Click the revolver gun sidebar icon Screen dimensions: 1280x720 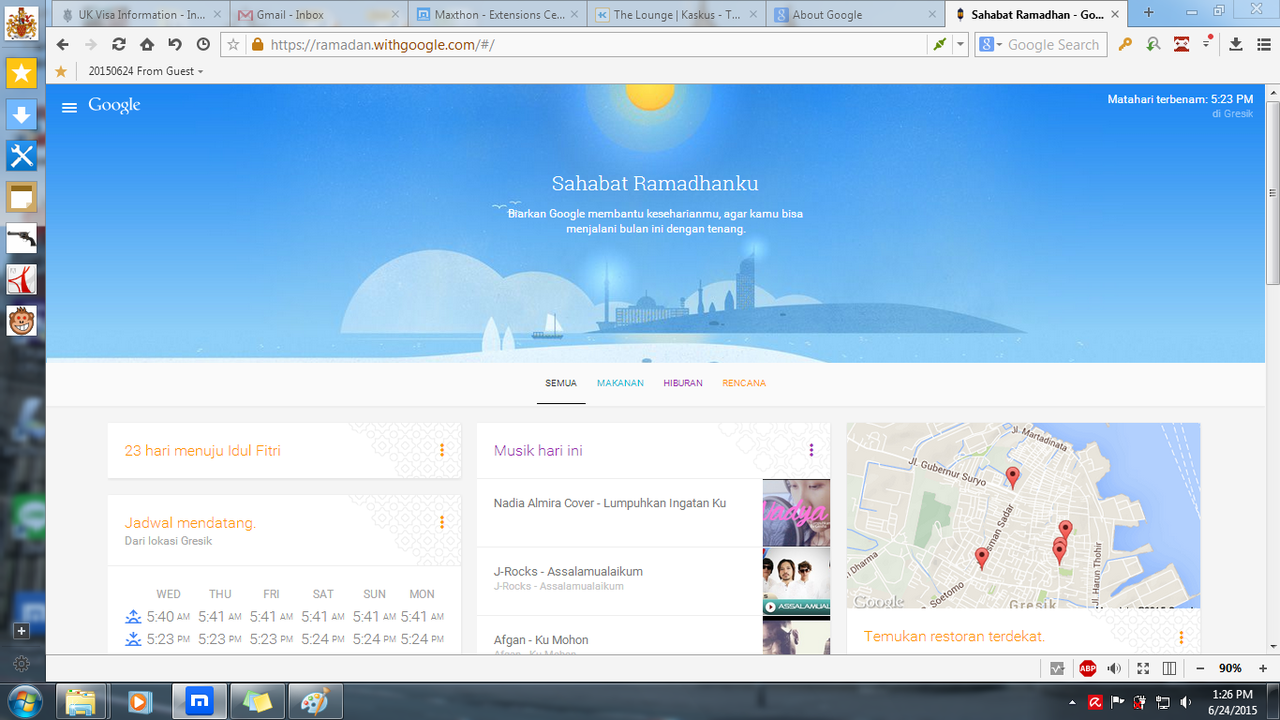pyautogui.click(x=22, y=238)
